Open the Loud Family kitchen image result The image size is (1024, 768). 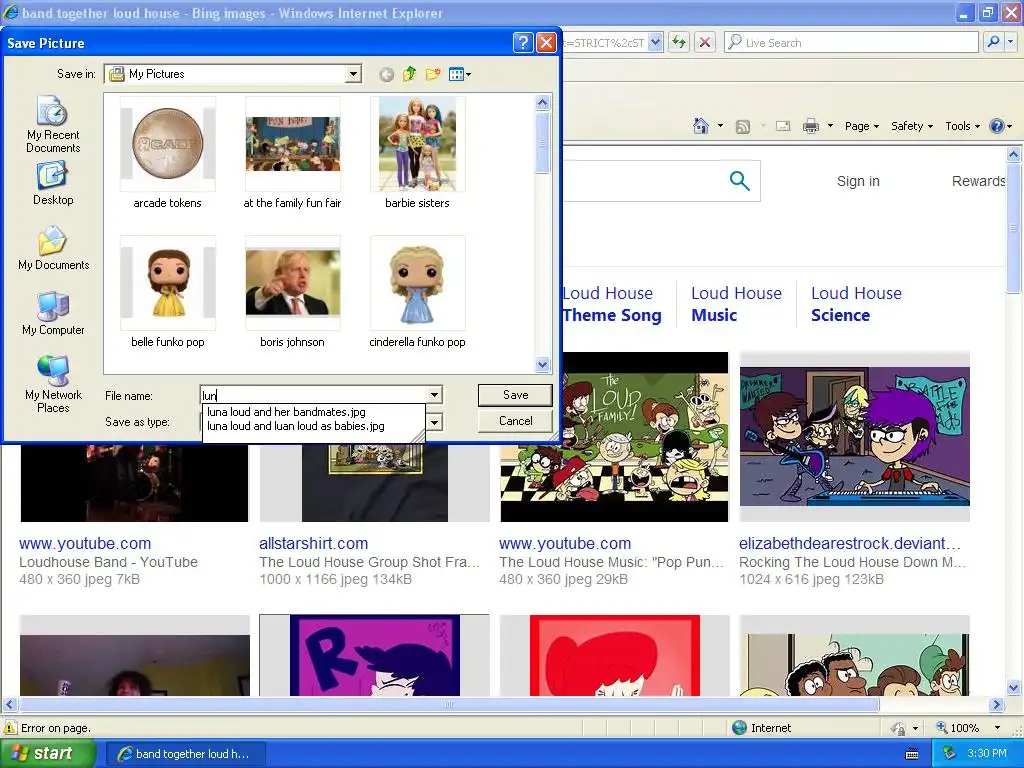click(x=614, y=436)
